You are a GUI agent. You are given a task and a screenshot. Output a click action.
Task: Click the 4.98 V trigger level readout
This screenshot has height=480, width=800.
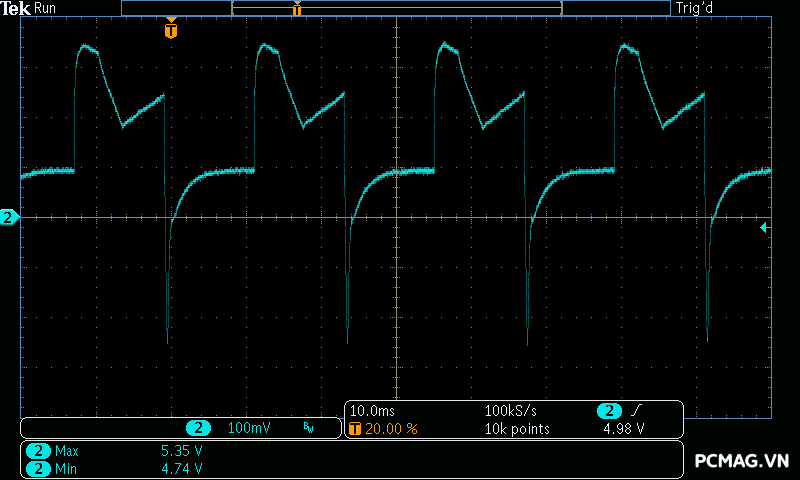pyautogui.click(x=623, y=429)
